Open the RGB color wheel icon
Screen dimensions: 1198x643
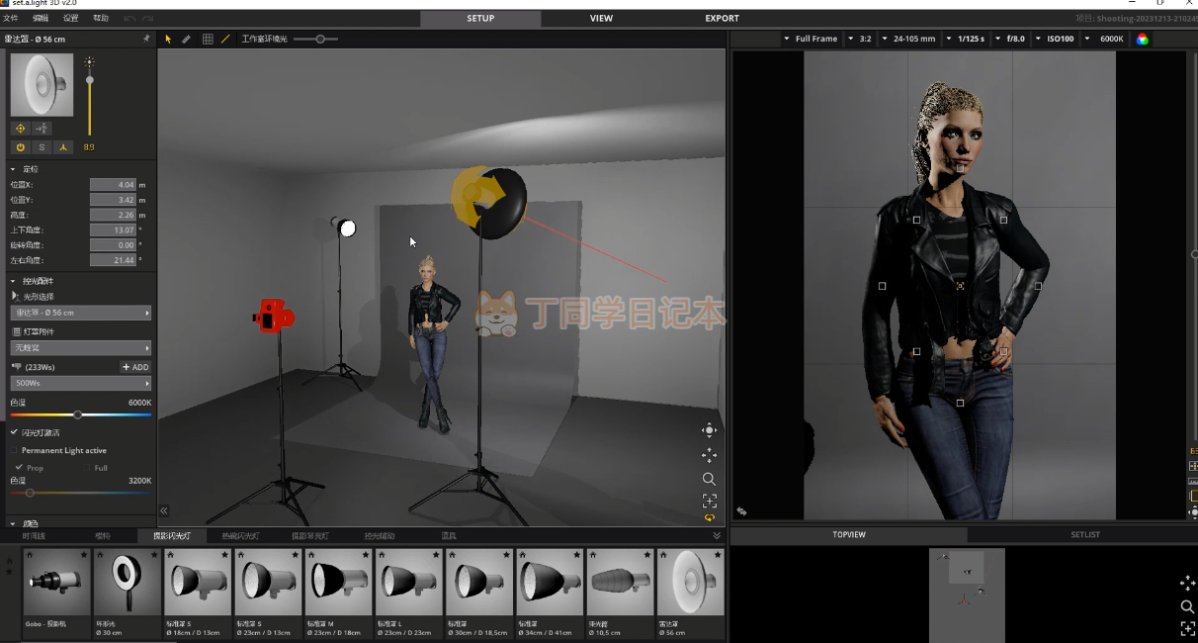pyautogui.click(x=1142, y=39)
